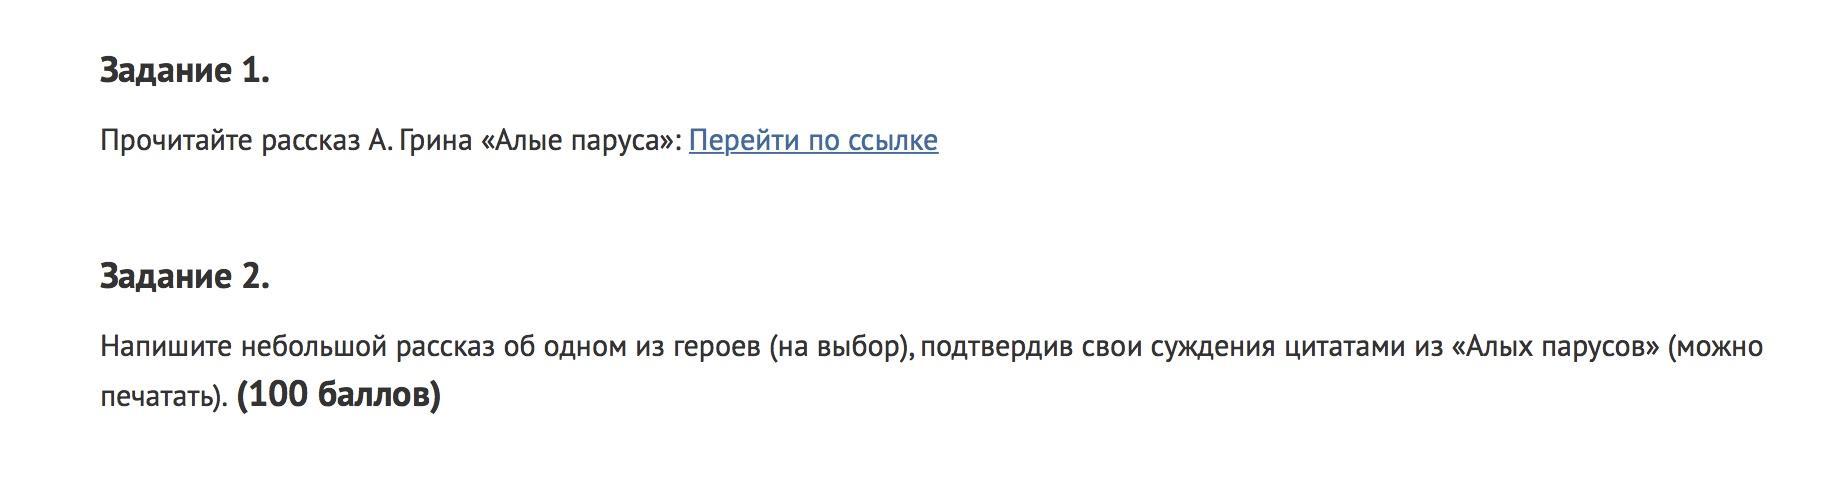
Task: Click the word «печатать).» on the last line
Action: (165, 397)
